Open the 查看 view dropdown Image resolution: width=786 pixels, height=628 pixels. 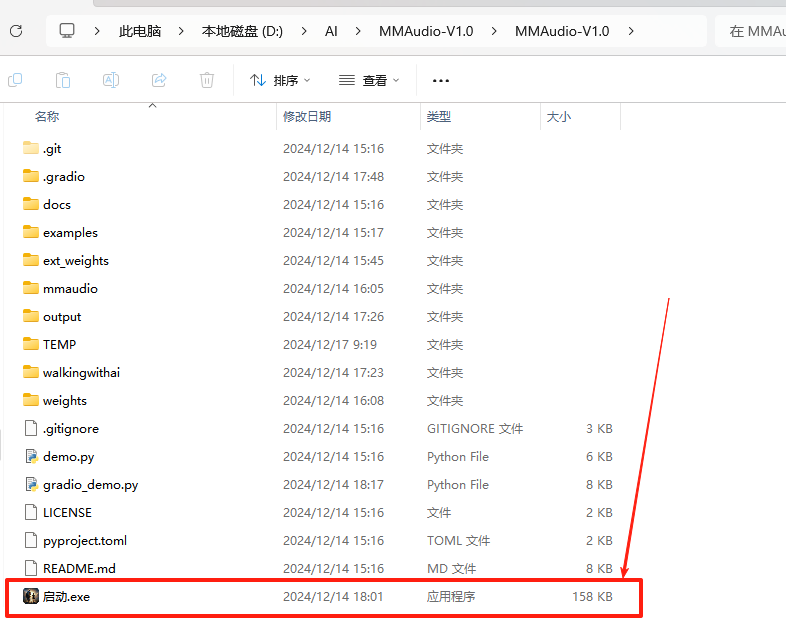369,80
